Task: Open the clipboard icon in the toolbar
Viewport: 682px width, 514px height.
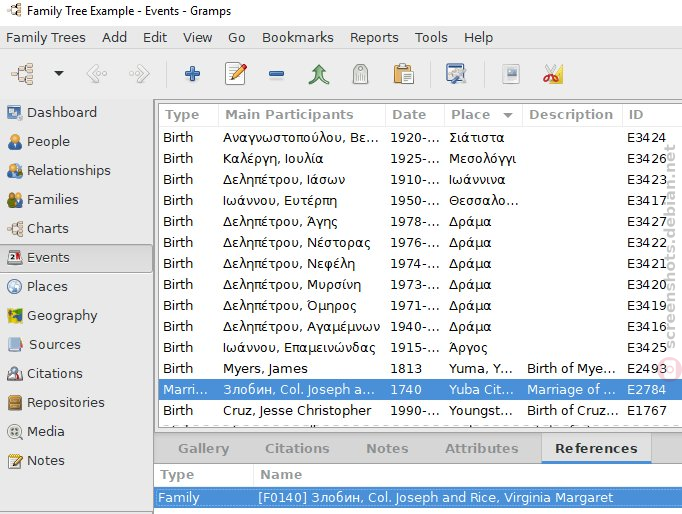Action: pyautogui.click(x=404, y=74)
